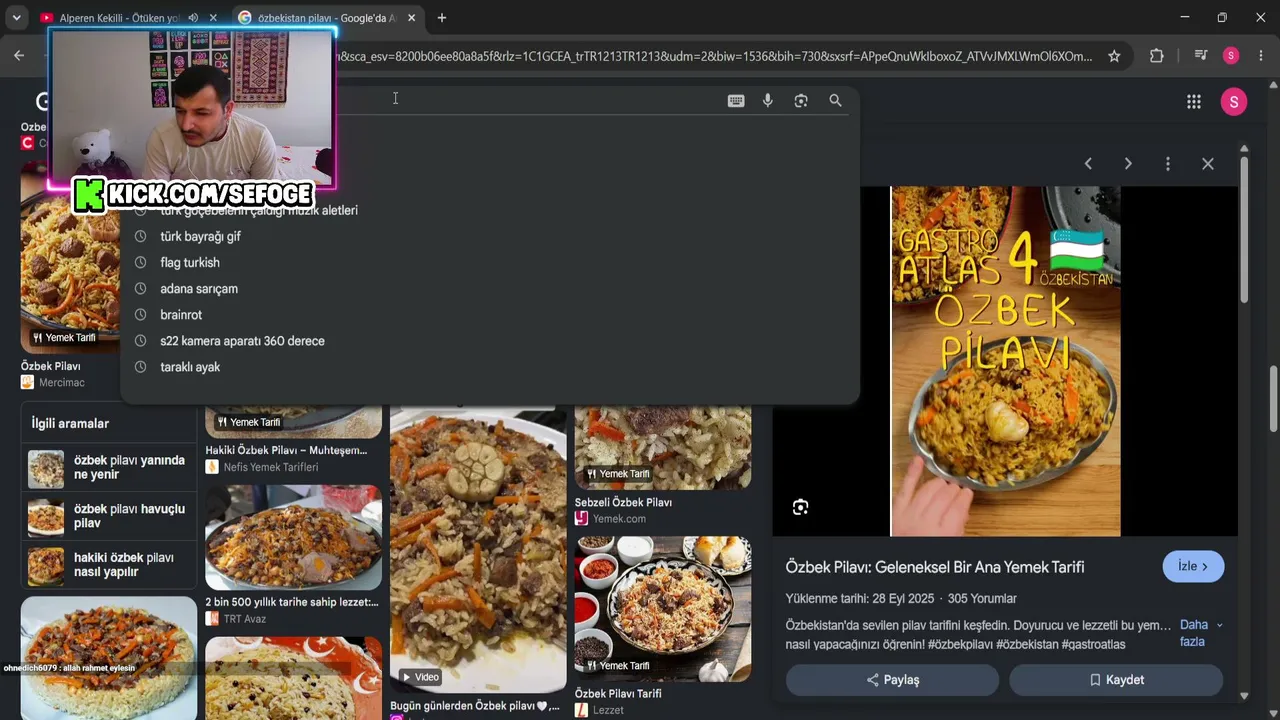Expand the description with "Daha fazla"

pyautogui.click(x=1199, y=633)
